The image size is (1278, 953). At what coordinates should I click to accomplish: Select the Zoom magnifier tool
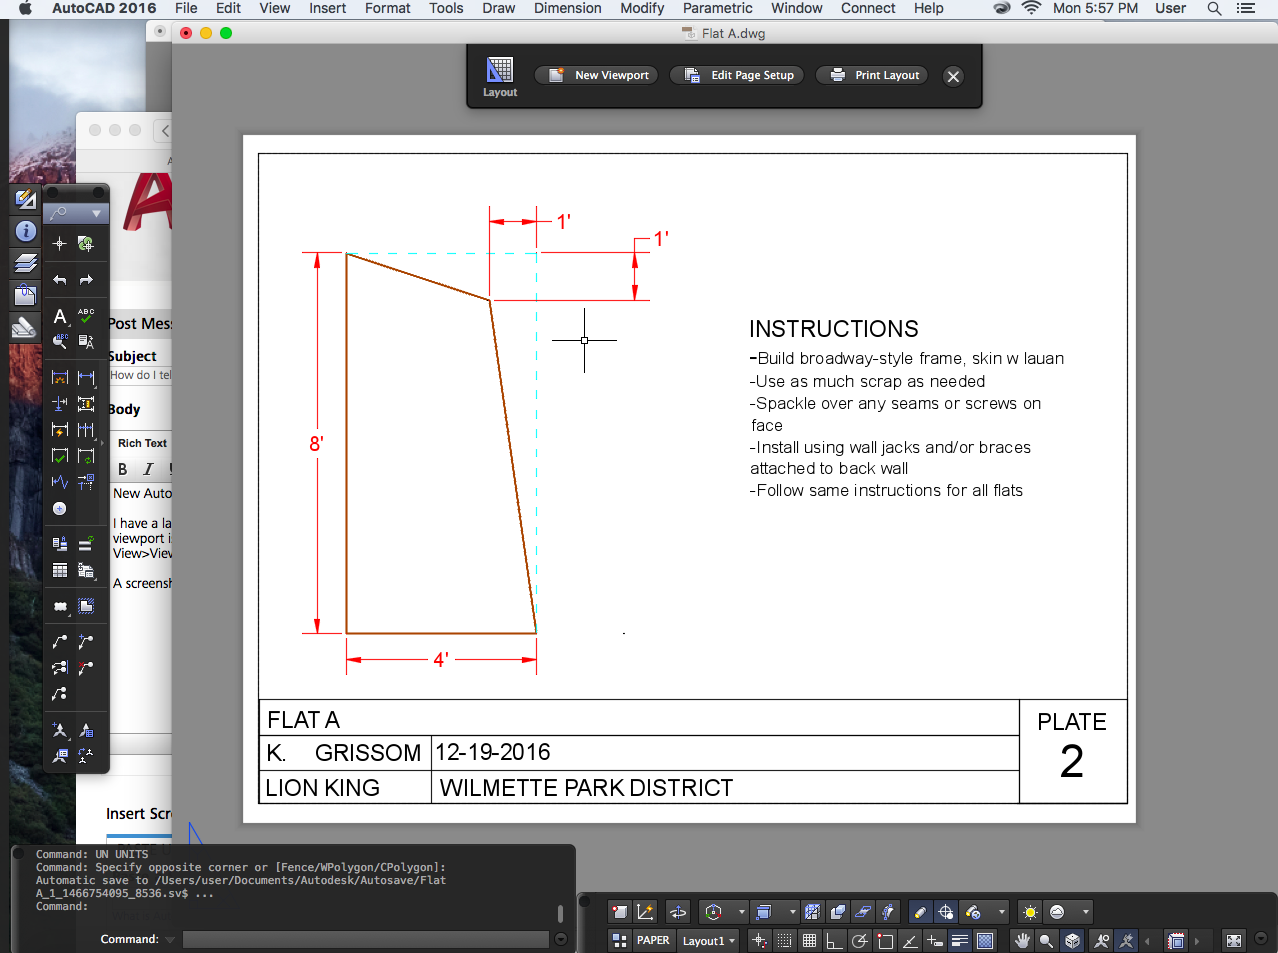[1046, 941]
